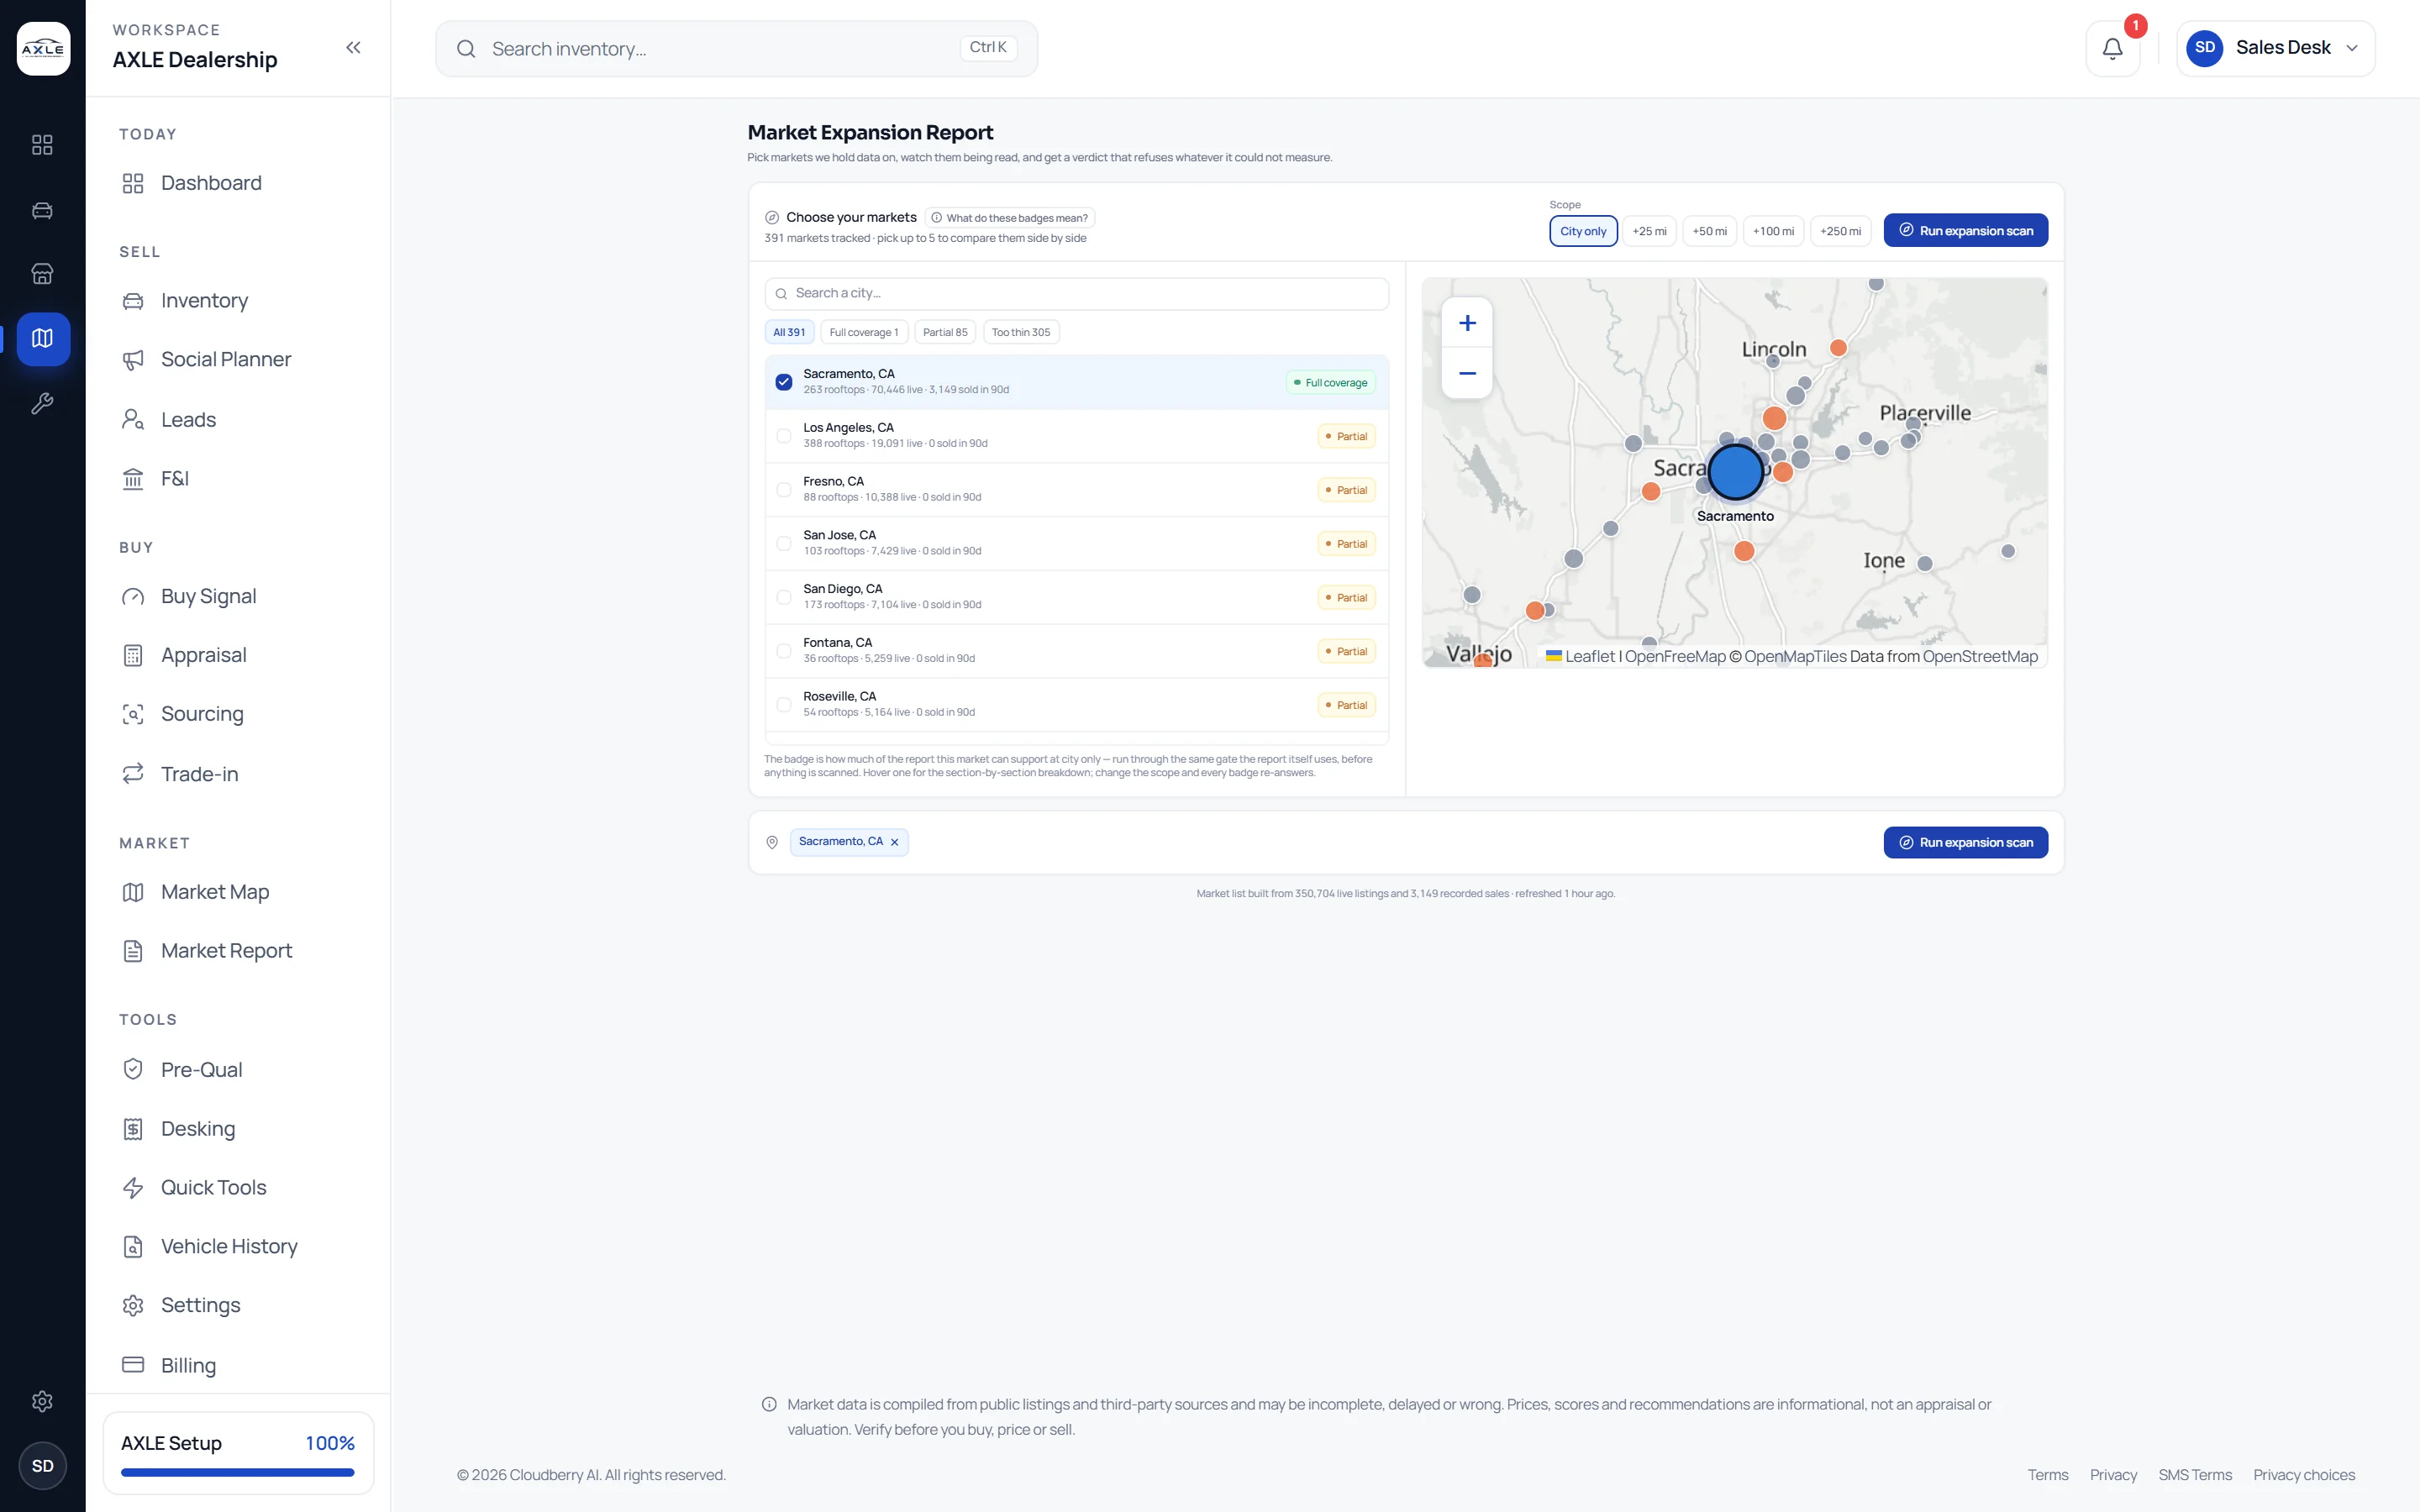Open the dashboard grid icon in rail
The width and height of the screenshot is (2420, 1512).
pyautogui.click(x=42, y=145)
